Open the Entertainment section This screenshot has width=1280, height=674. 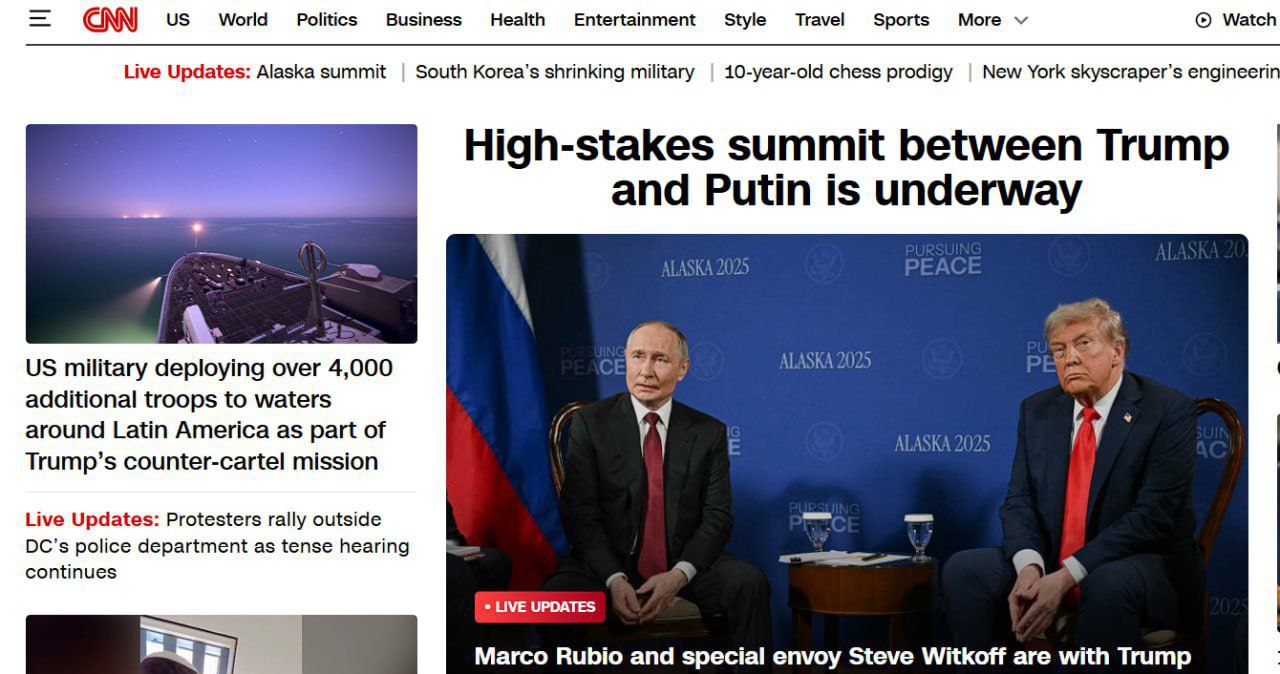(x=635, y=19)
